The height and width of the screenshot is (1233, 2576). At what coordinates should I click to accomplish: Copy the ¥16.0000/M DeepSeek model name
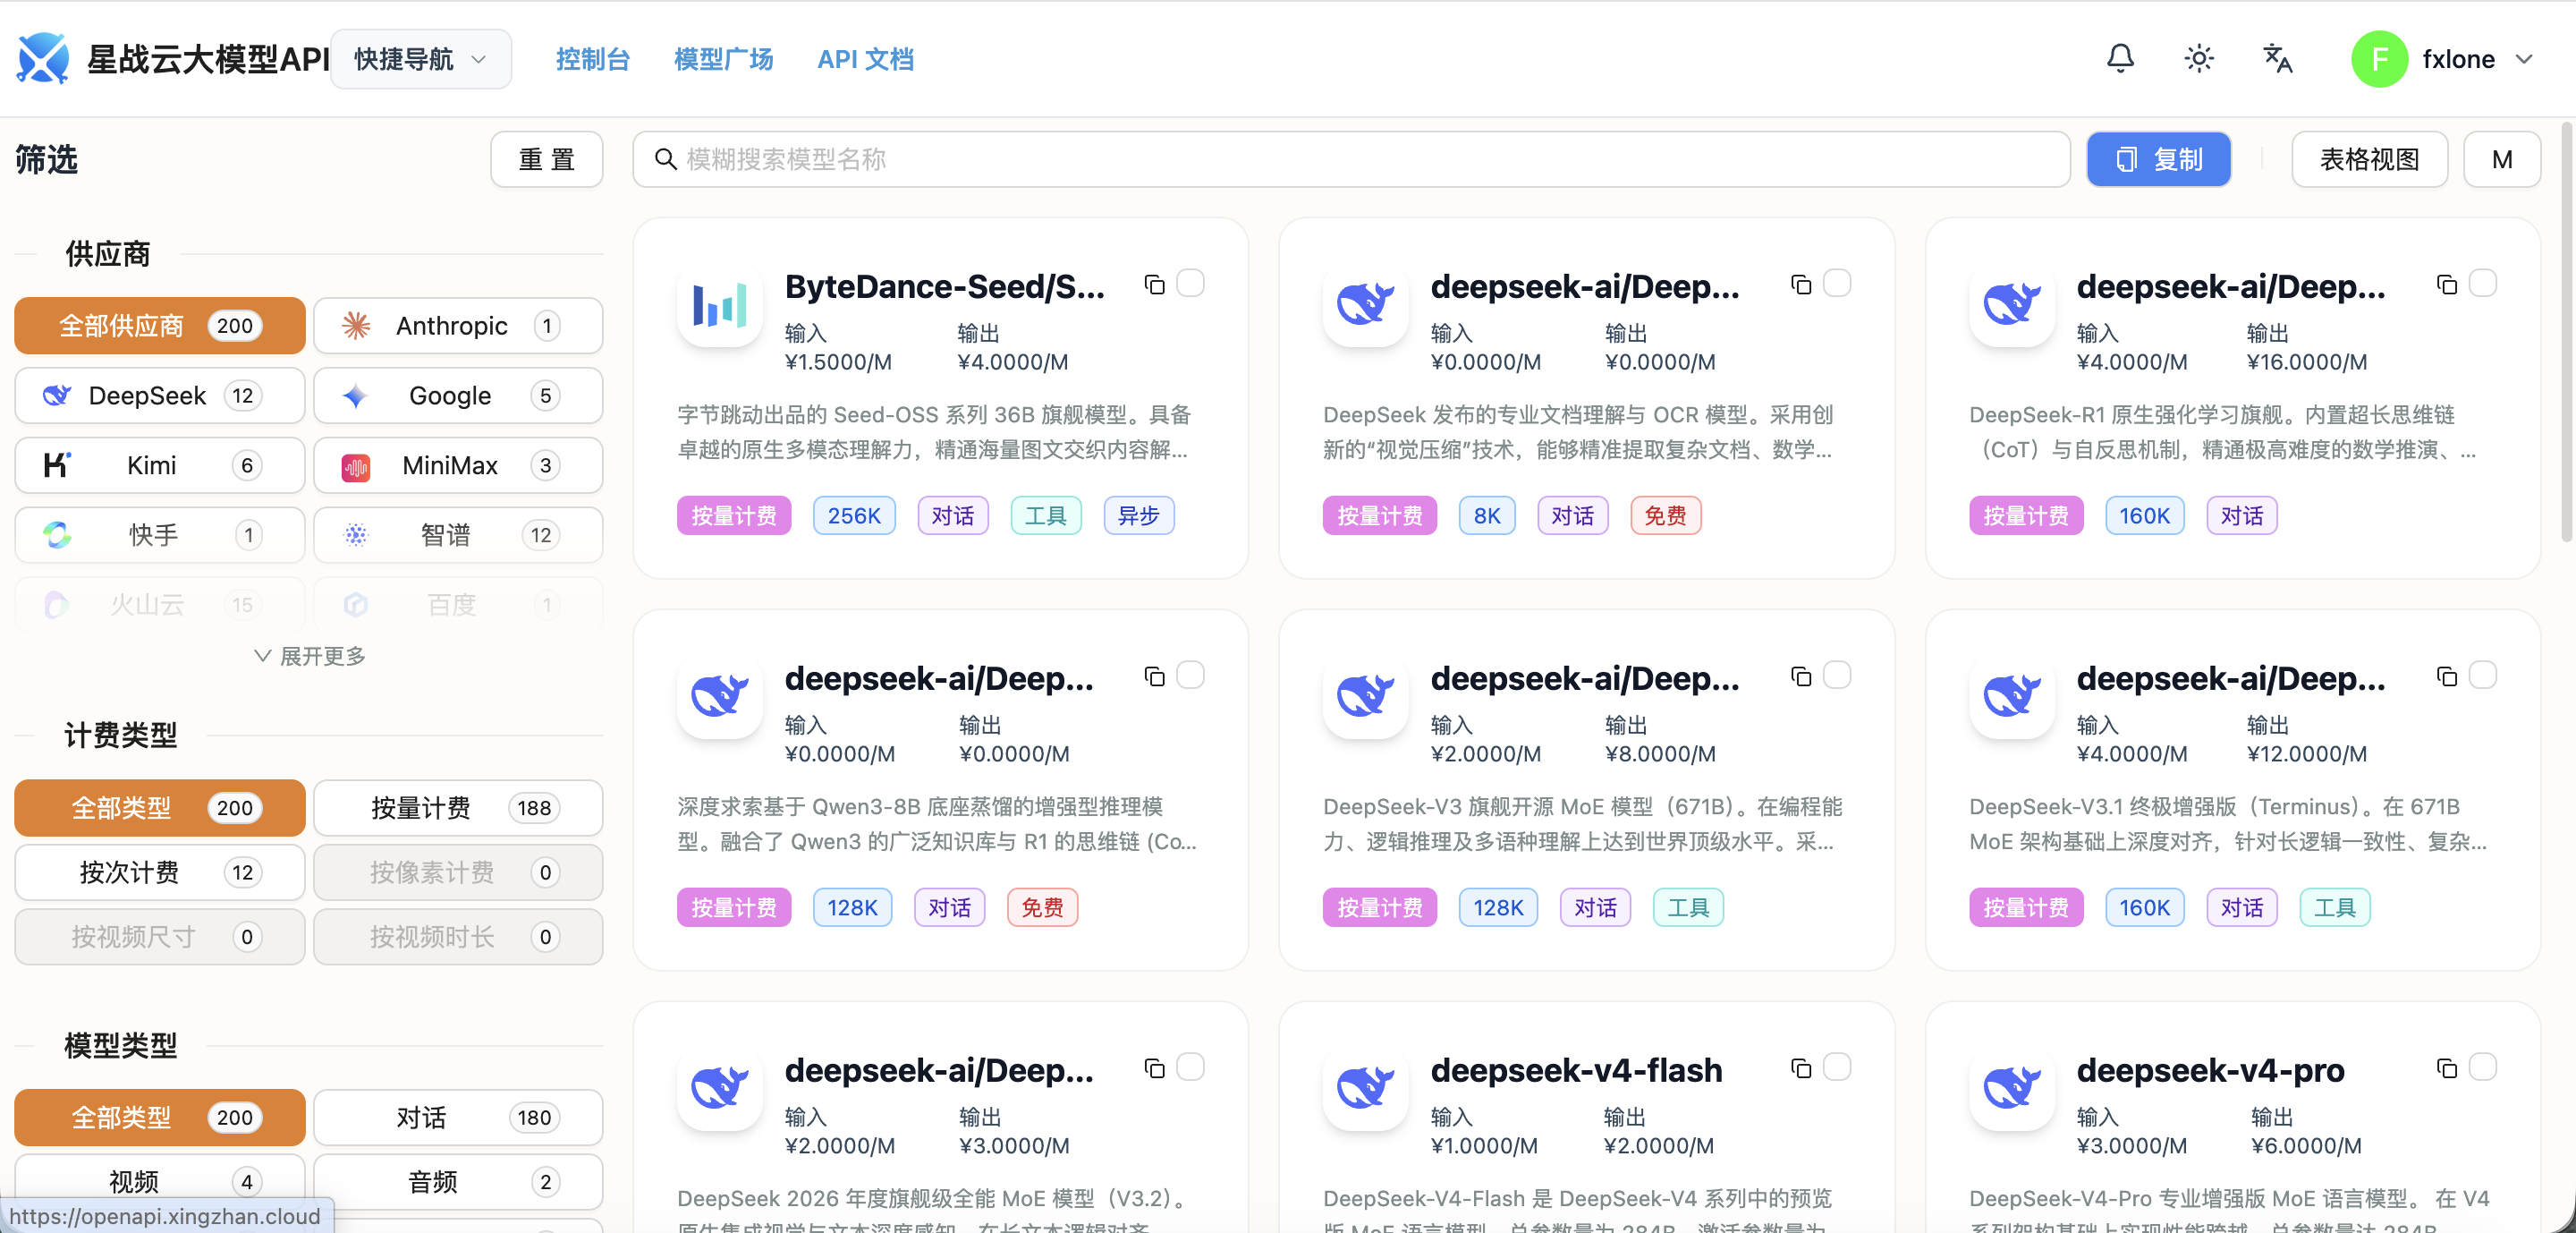(2447, 285)
